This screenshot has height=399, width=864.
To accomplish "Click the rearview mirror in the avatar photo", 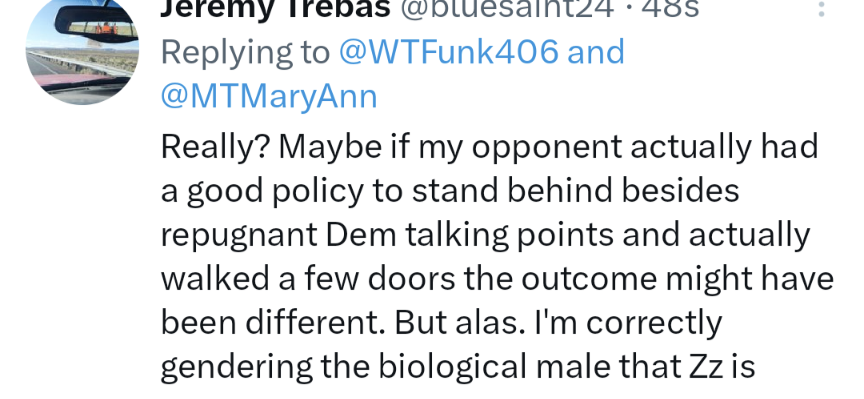I will click(x=96, y=23).
